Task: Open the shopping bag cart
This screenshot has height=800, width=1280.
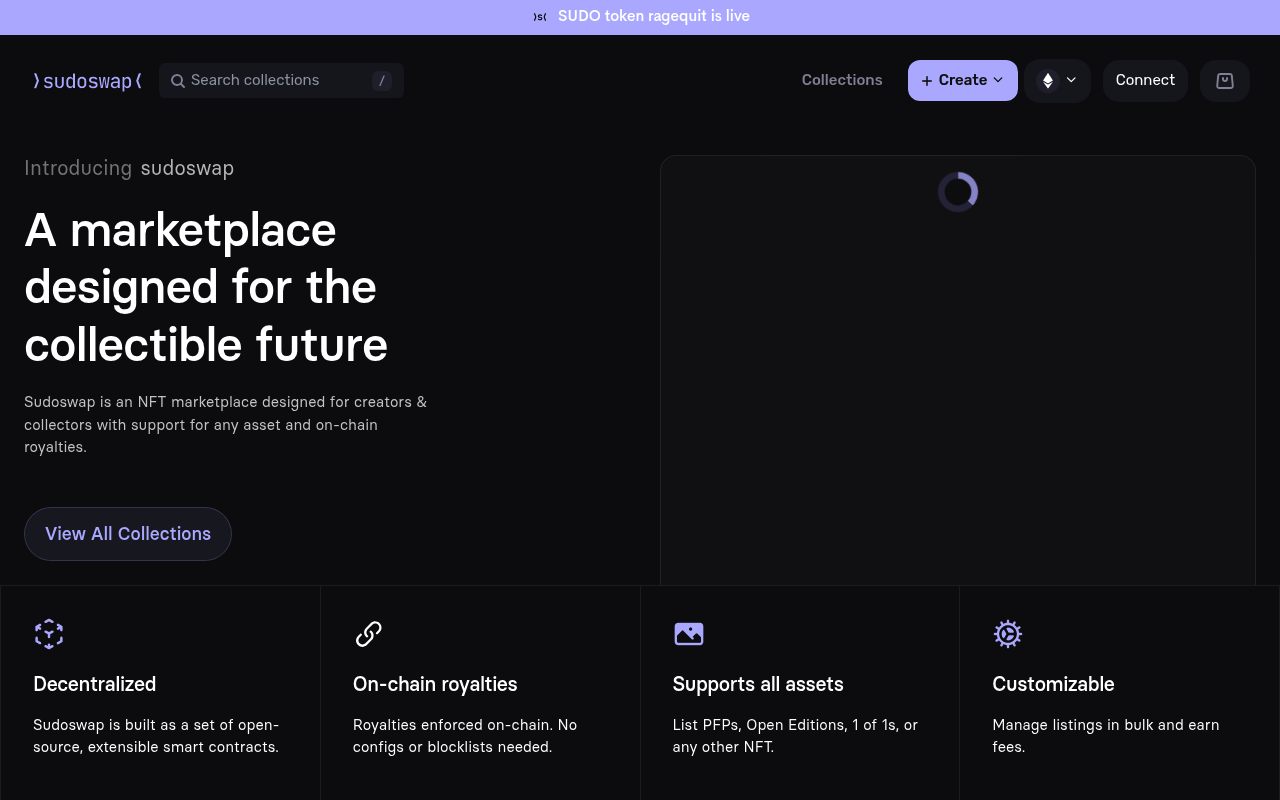Action: (1225, 81)
